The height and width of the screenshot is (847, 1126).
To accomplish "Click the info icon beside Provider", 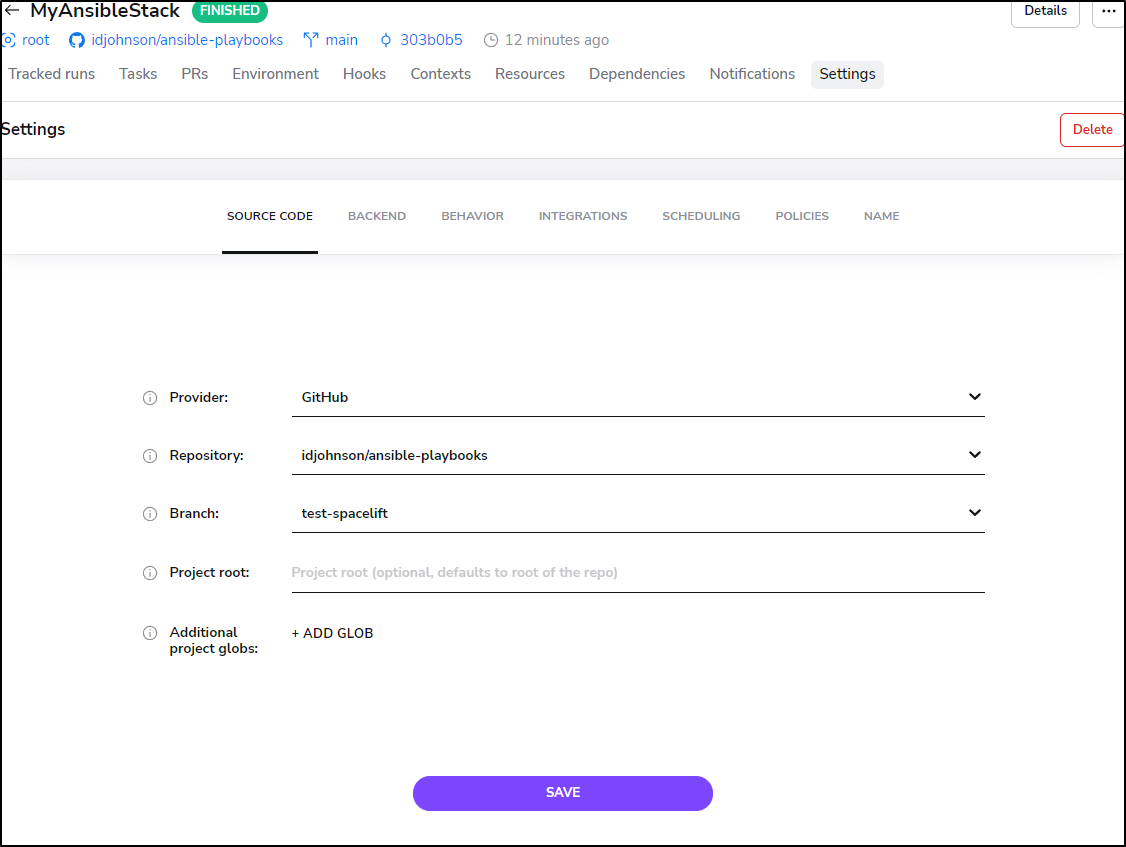I will (x=150, y=398).
